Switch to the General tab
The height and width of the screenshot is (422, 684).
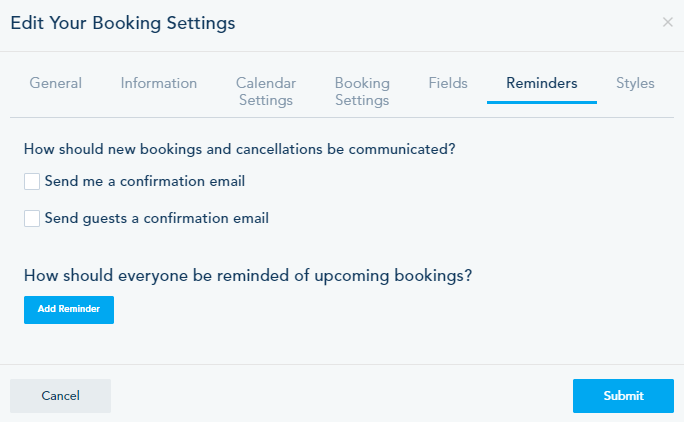(x=56, y=84)
